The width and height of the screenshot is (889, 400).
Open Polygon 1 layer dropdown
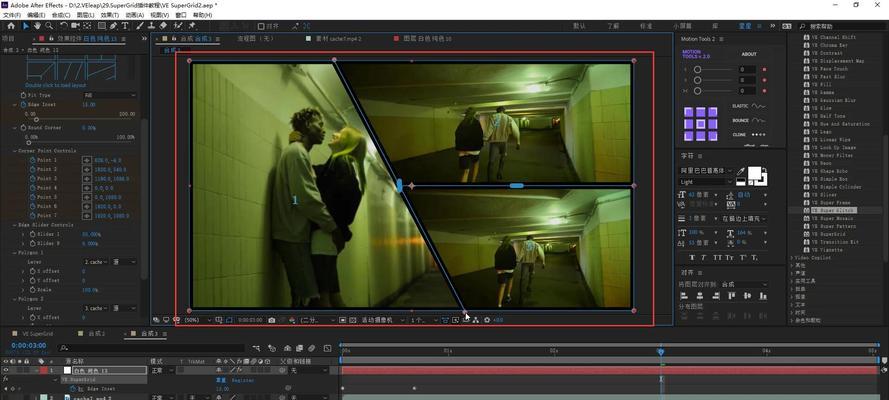click(96, 262)
